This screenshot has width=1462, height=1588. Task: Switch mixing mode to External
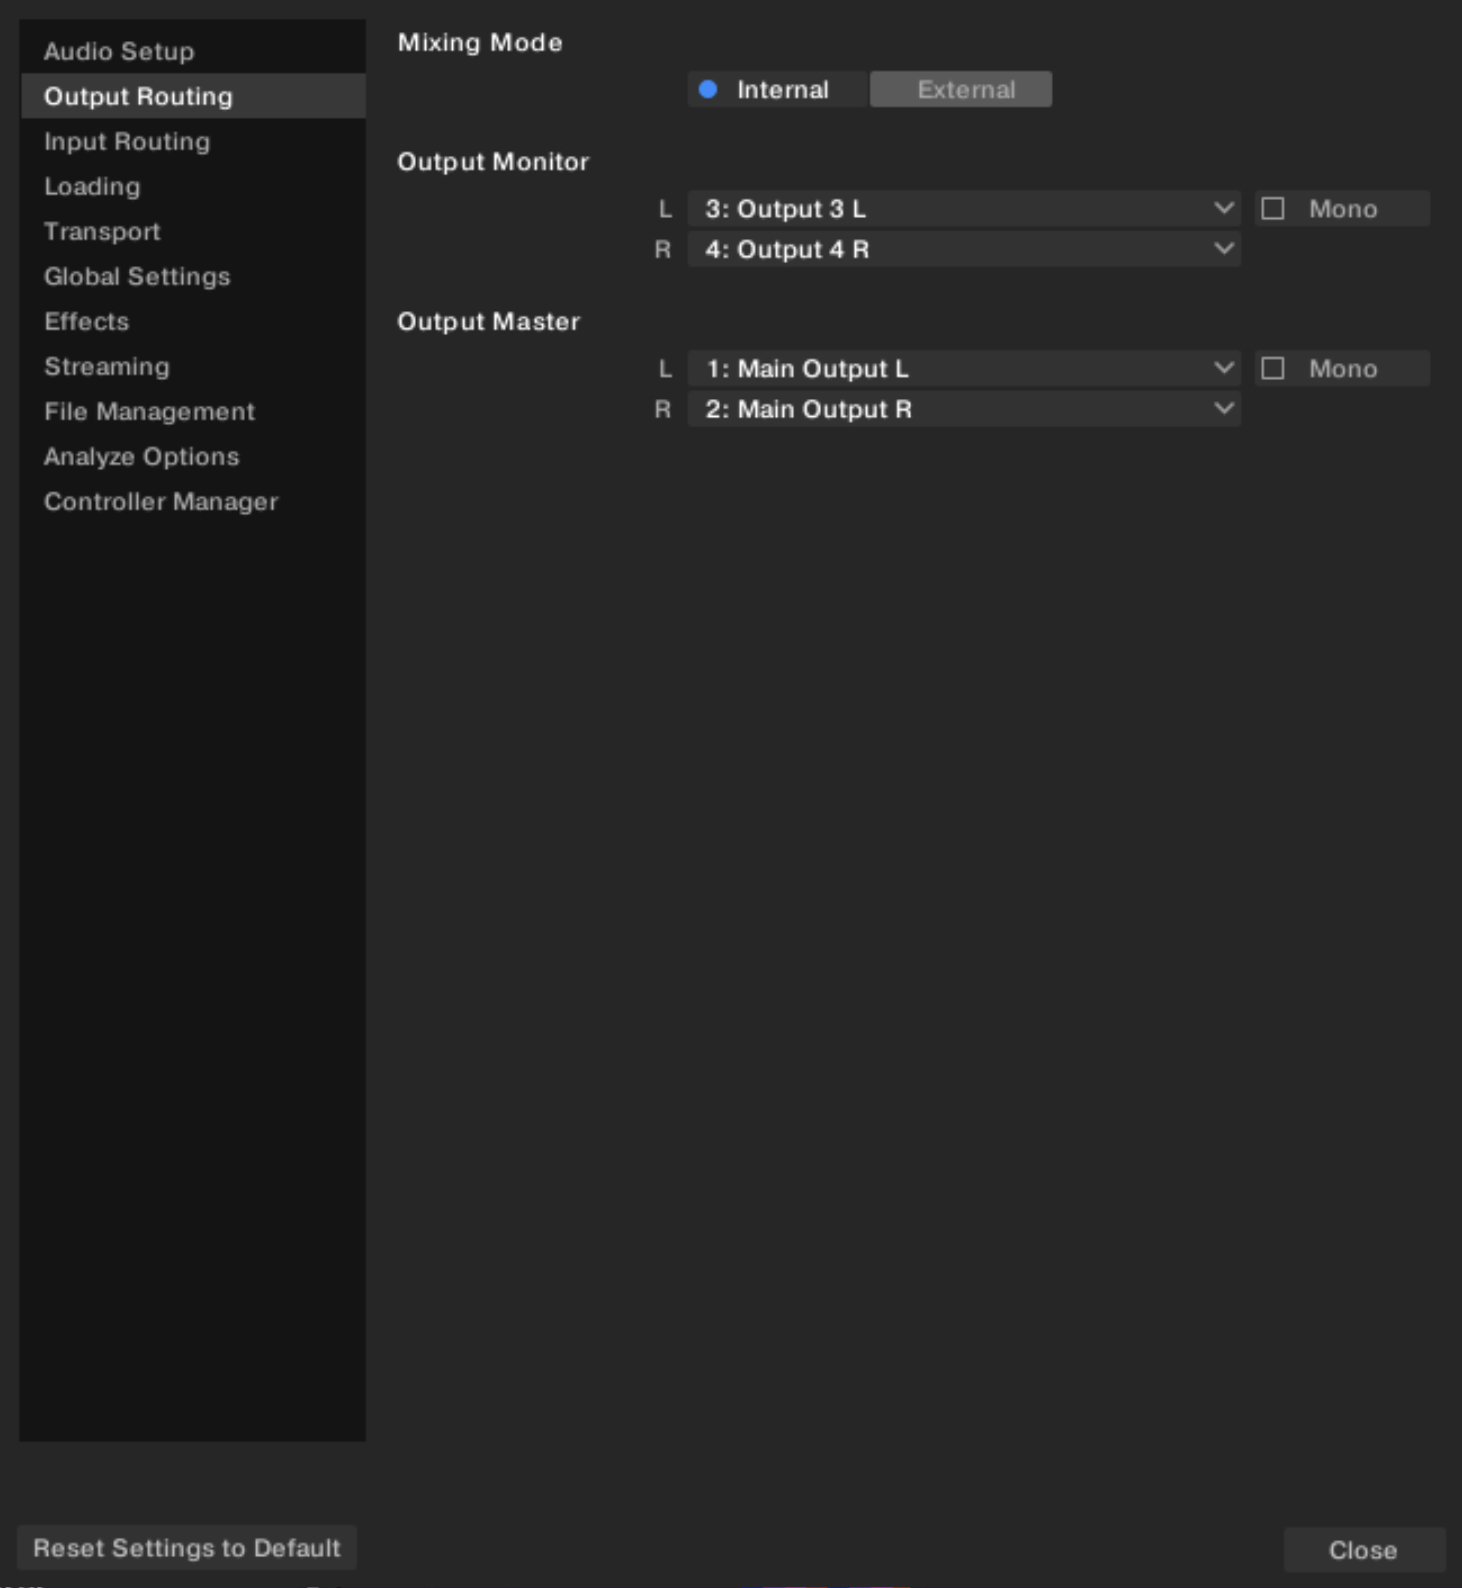961,89
